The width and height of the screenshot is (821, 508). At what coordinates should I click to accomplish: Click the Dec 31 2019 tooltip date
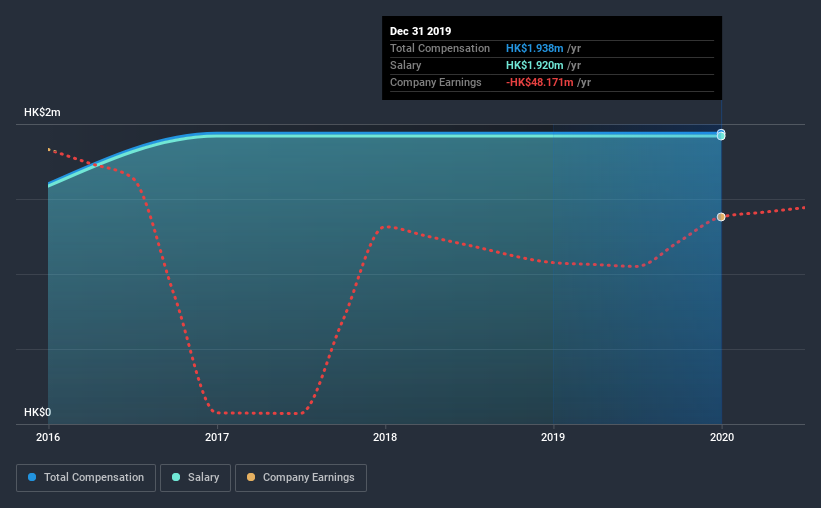[420, 31]
